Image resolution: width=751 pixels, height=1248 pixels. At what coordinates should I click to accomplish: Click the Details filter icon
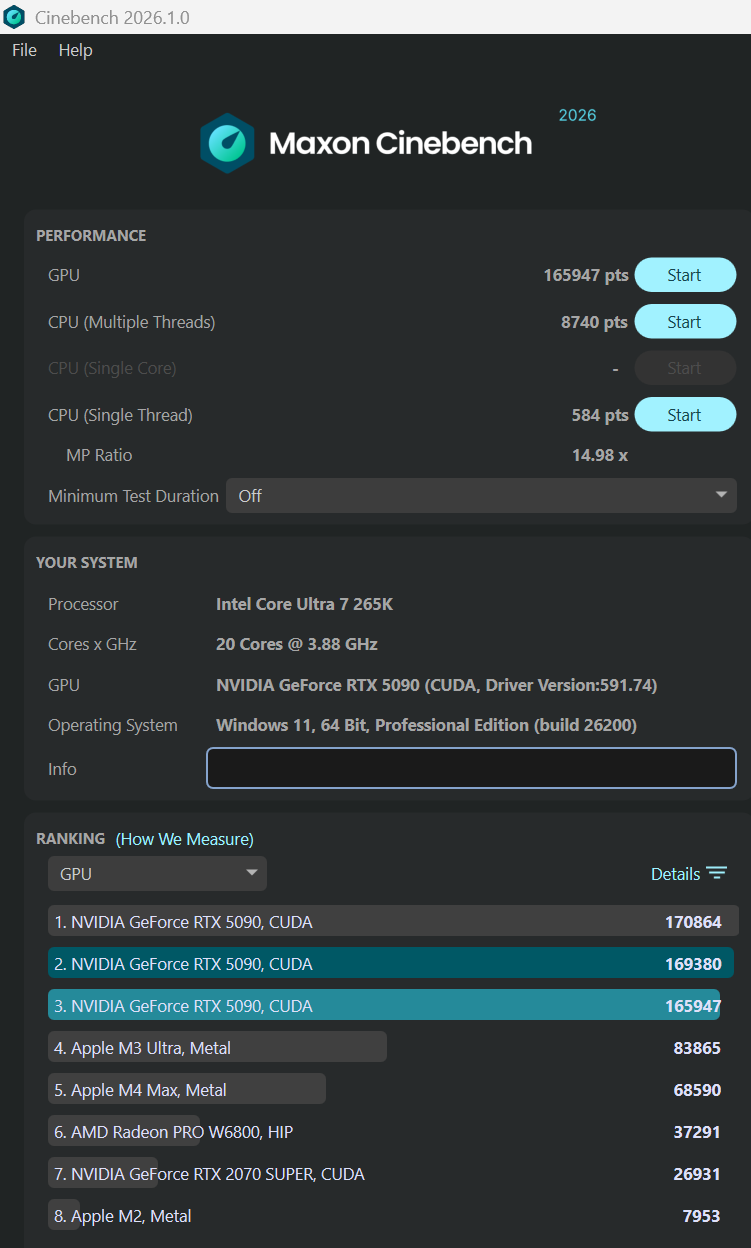[x=716, y=873]
